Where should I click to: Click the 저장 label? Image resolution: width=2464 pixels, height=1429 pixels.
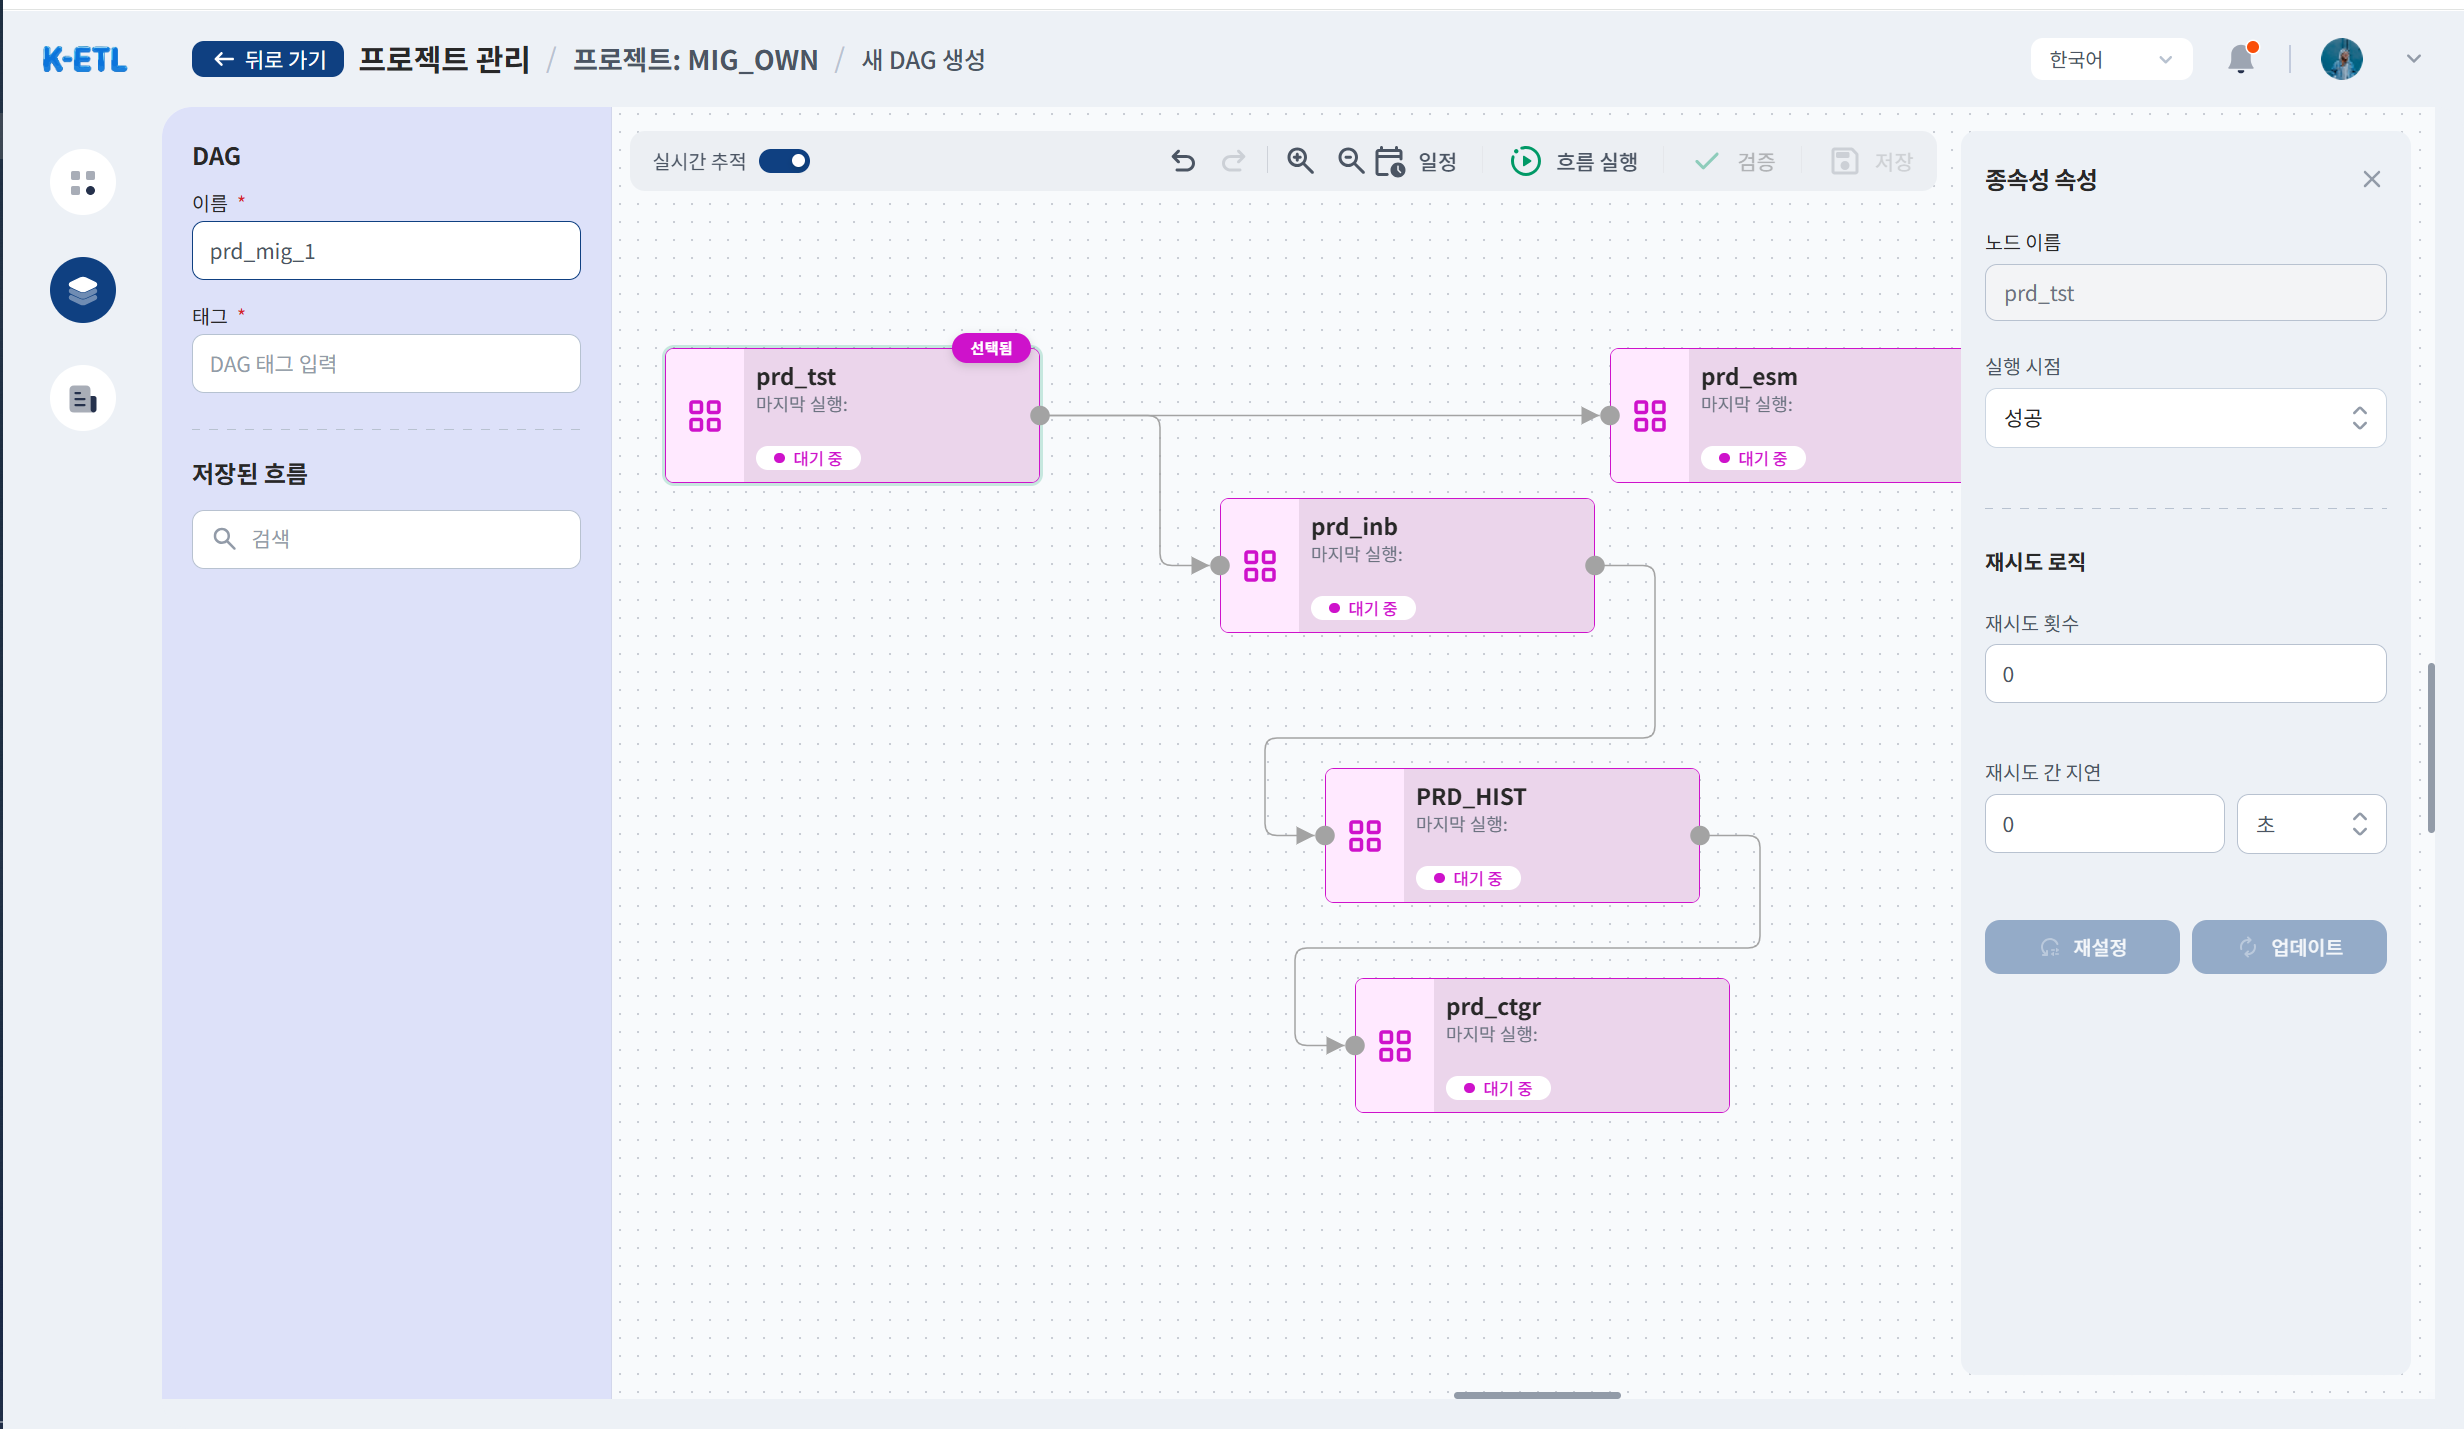pos(1893,161)
